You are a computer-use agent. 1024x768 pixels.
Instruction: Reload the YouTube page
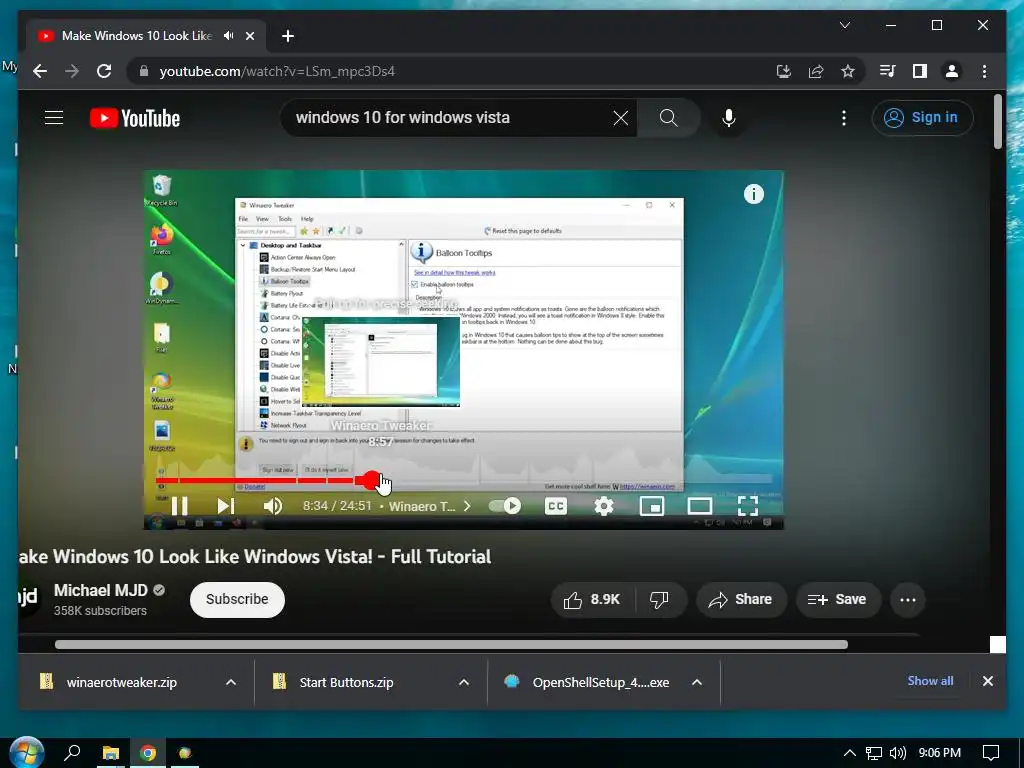[x=104, y=71]
